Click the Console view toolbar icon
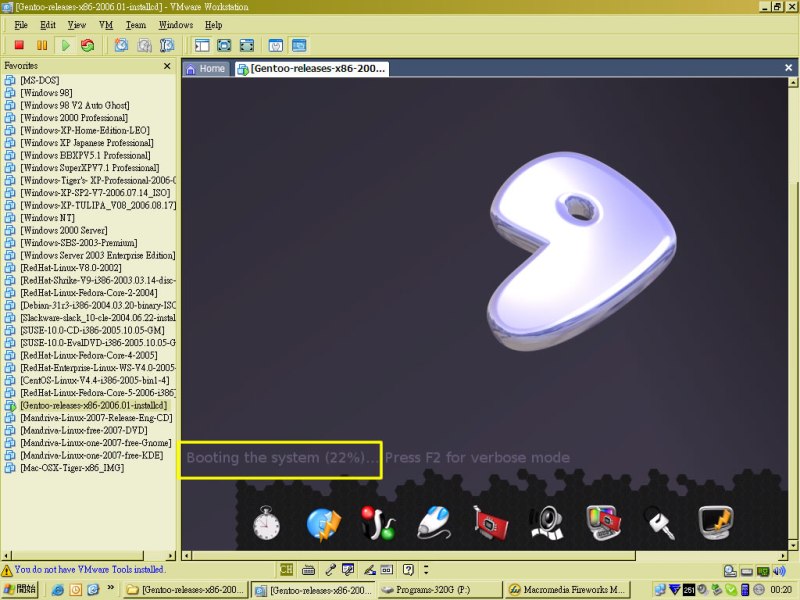 tap(299, 45)
